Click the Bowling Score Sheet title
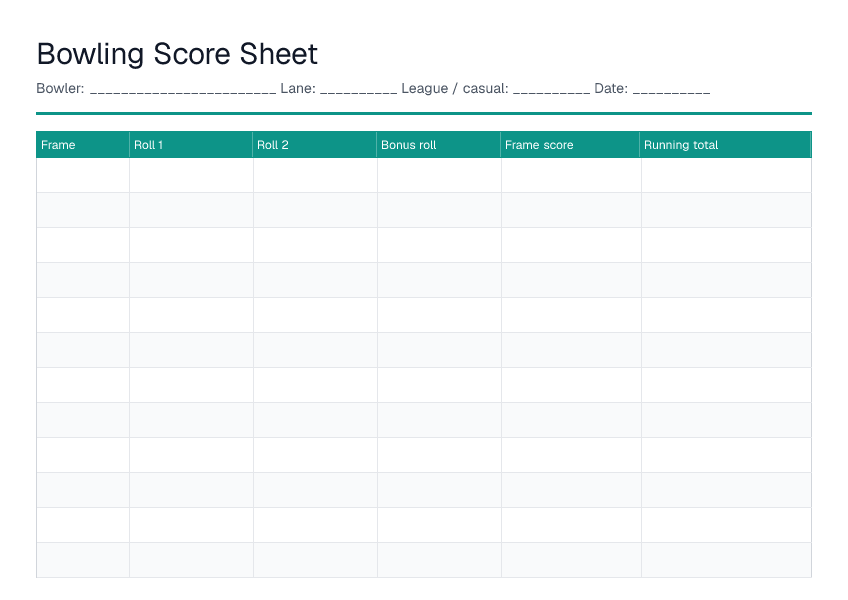848x600 pixels. [x=177, y=54]
